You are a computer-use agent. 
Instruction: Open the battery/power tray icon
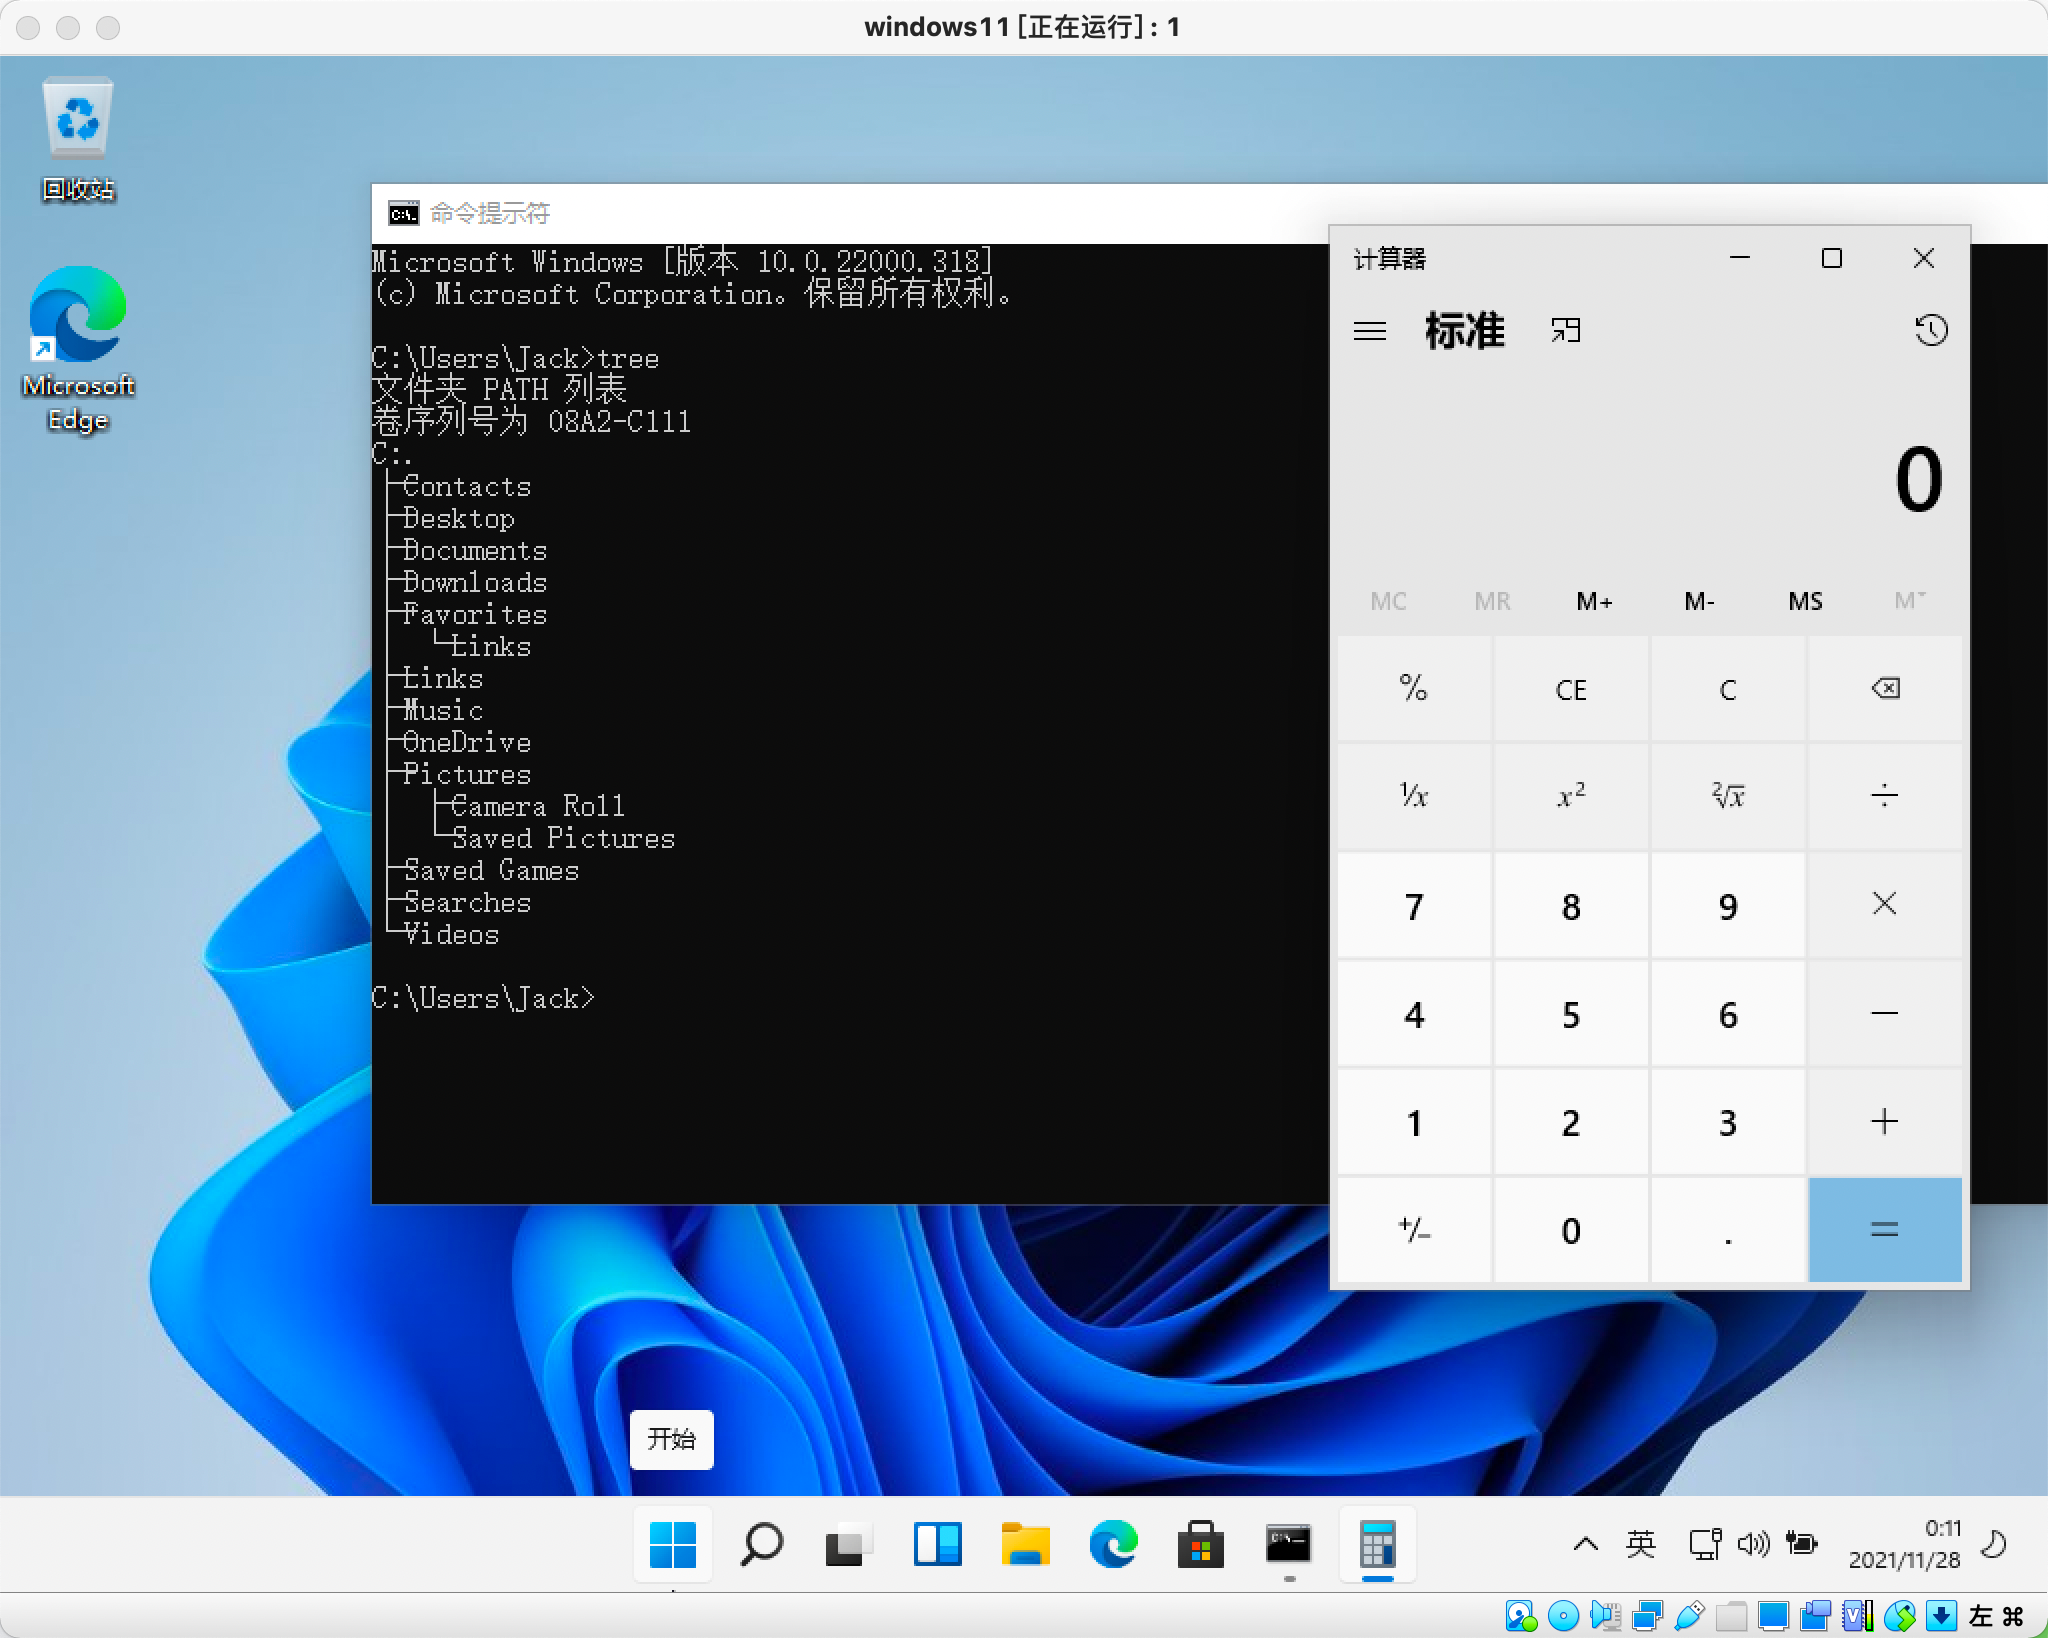(1802, 1545)
